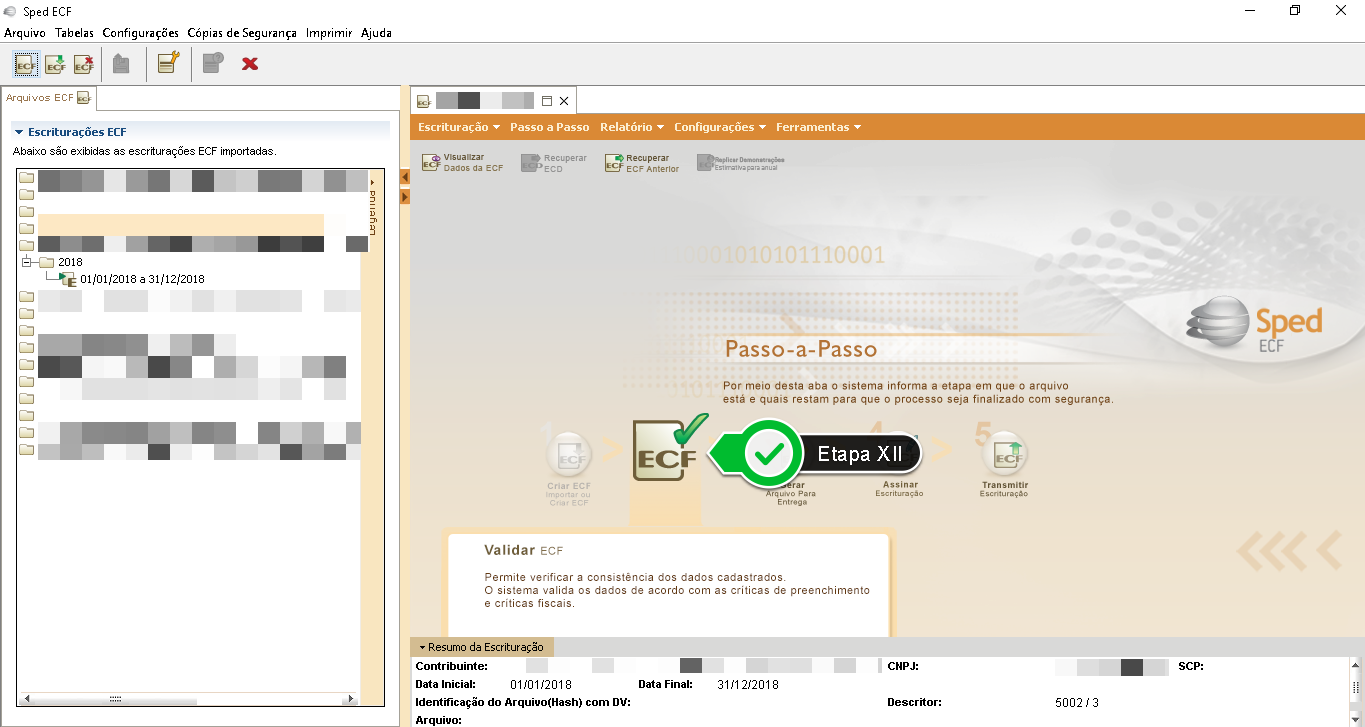Collapse the 2018 tree node
This screenshot has width=1365, height=727.
(27, 262)
